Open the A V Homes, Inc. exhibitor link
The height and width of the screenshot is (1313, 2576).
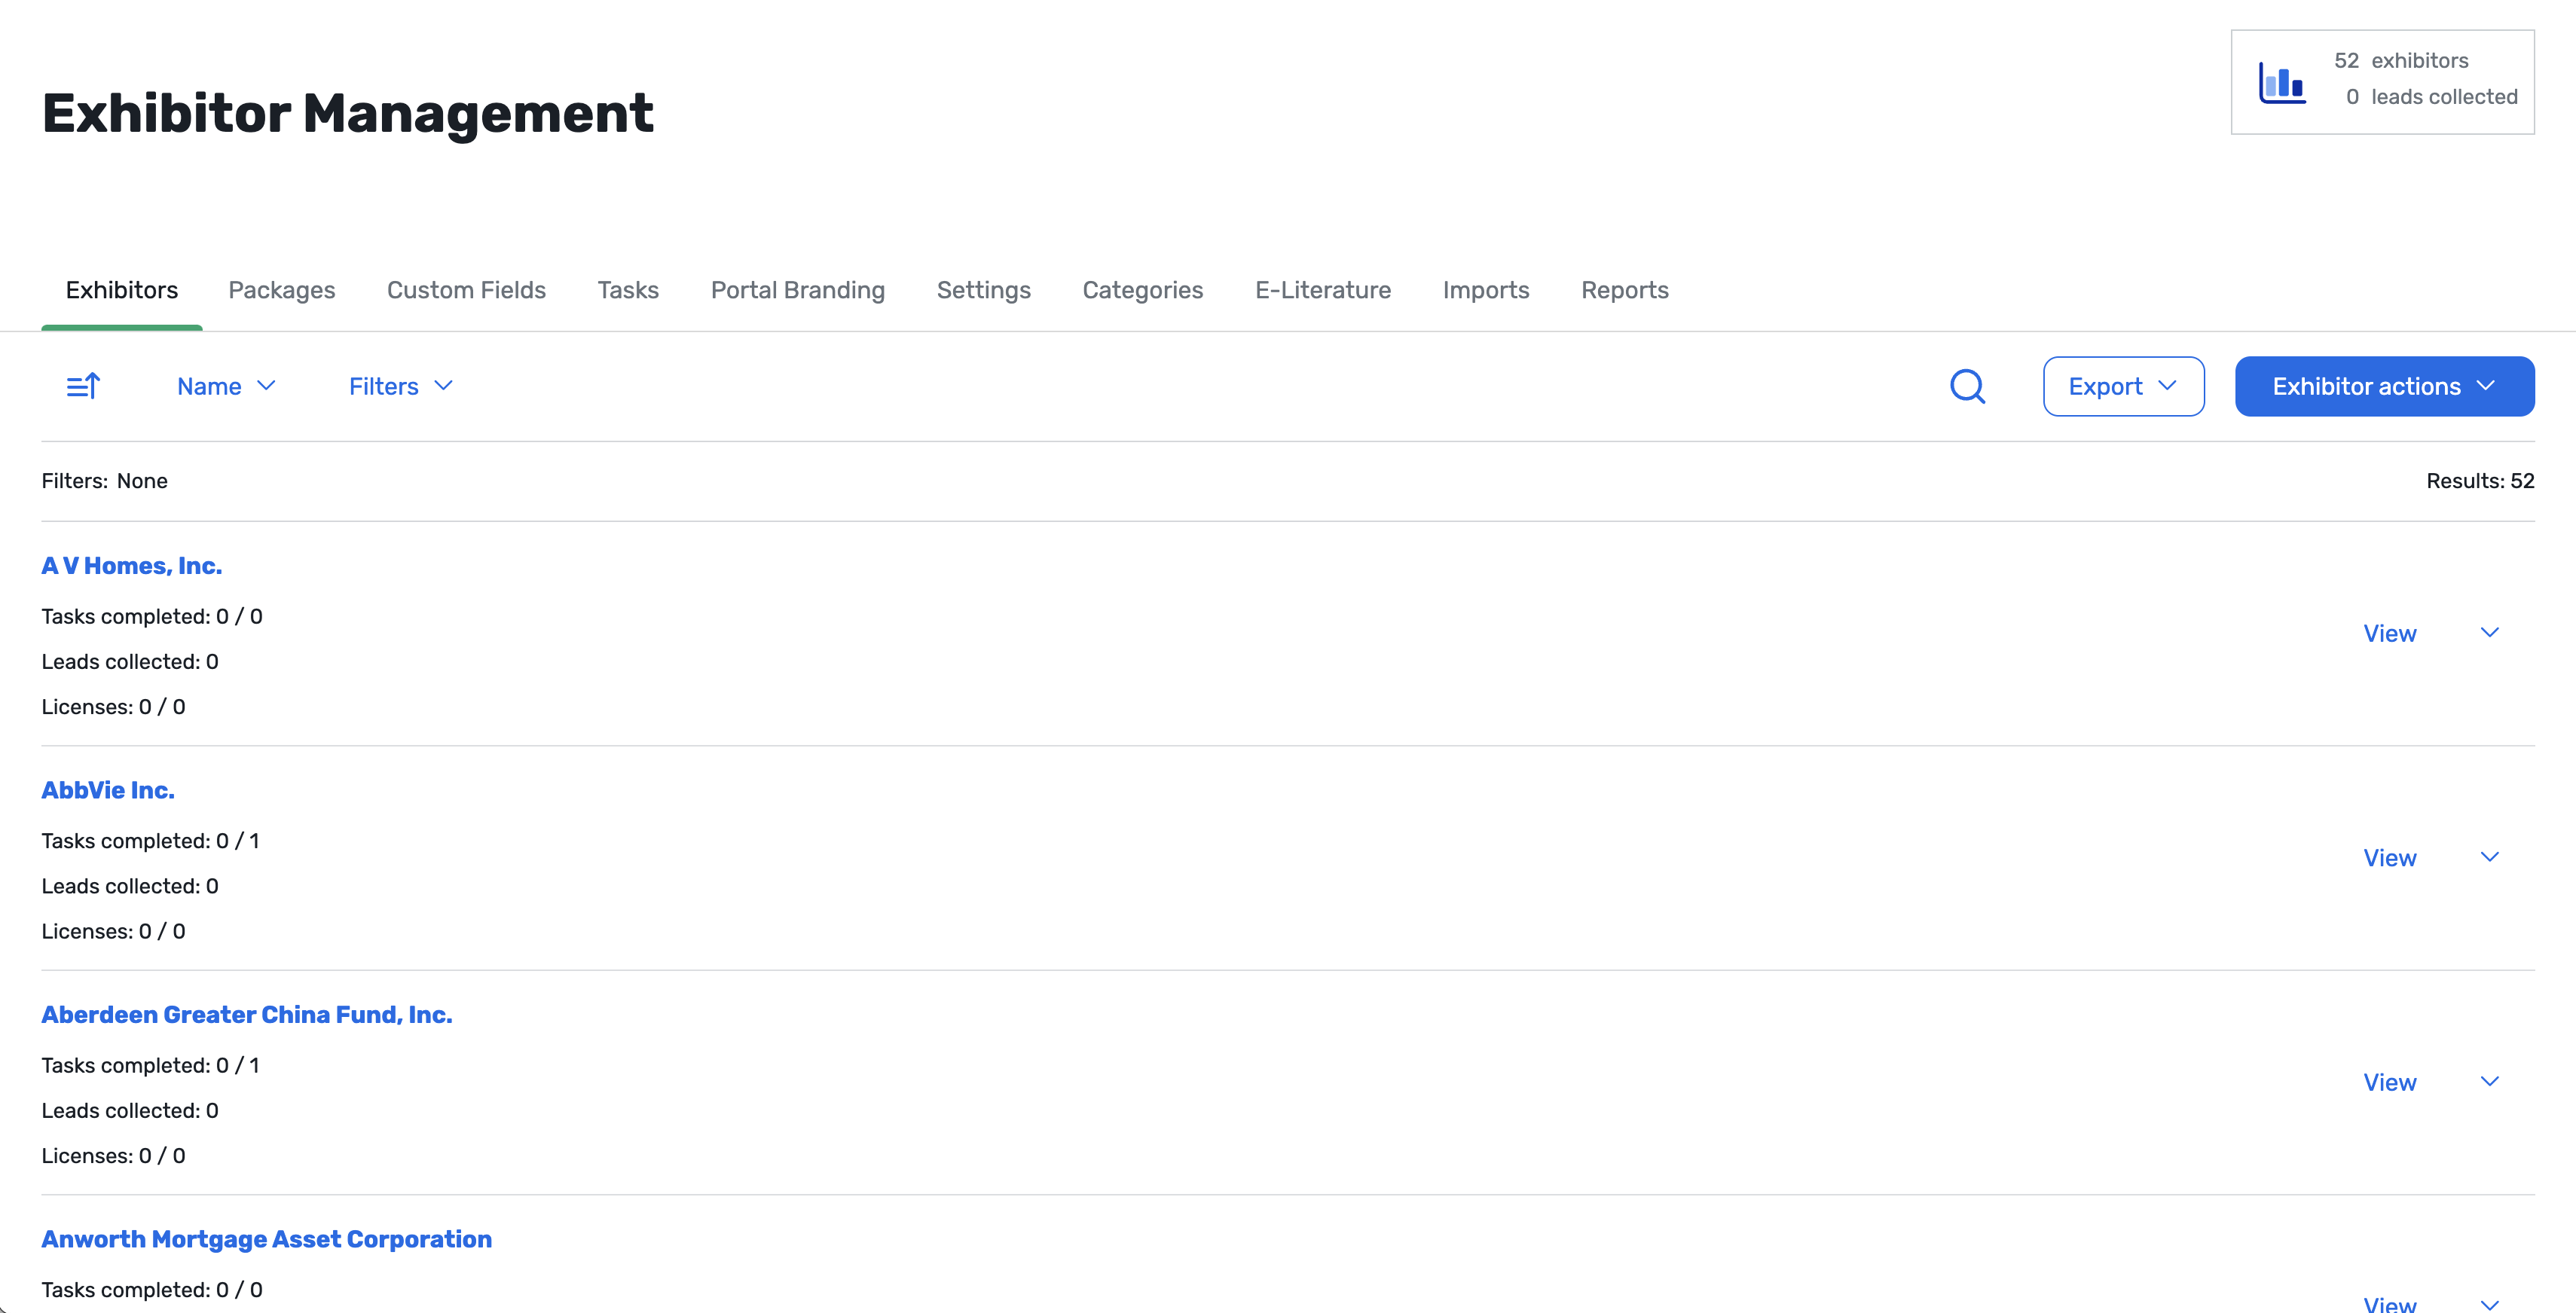pyautogui.click(x=132, y=566)
